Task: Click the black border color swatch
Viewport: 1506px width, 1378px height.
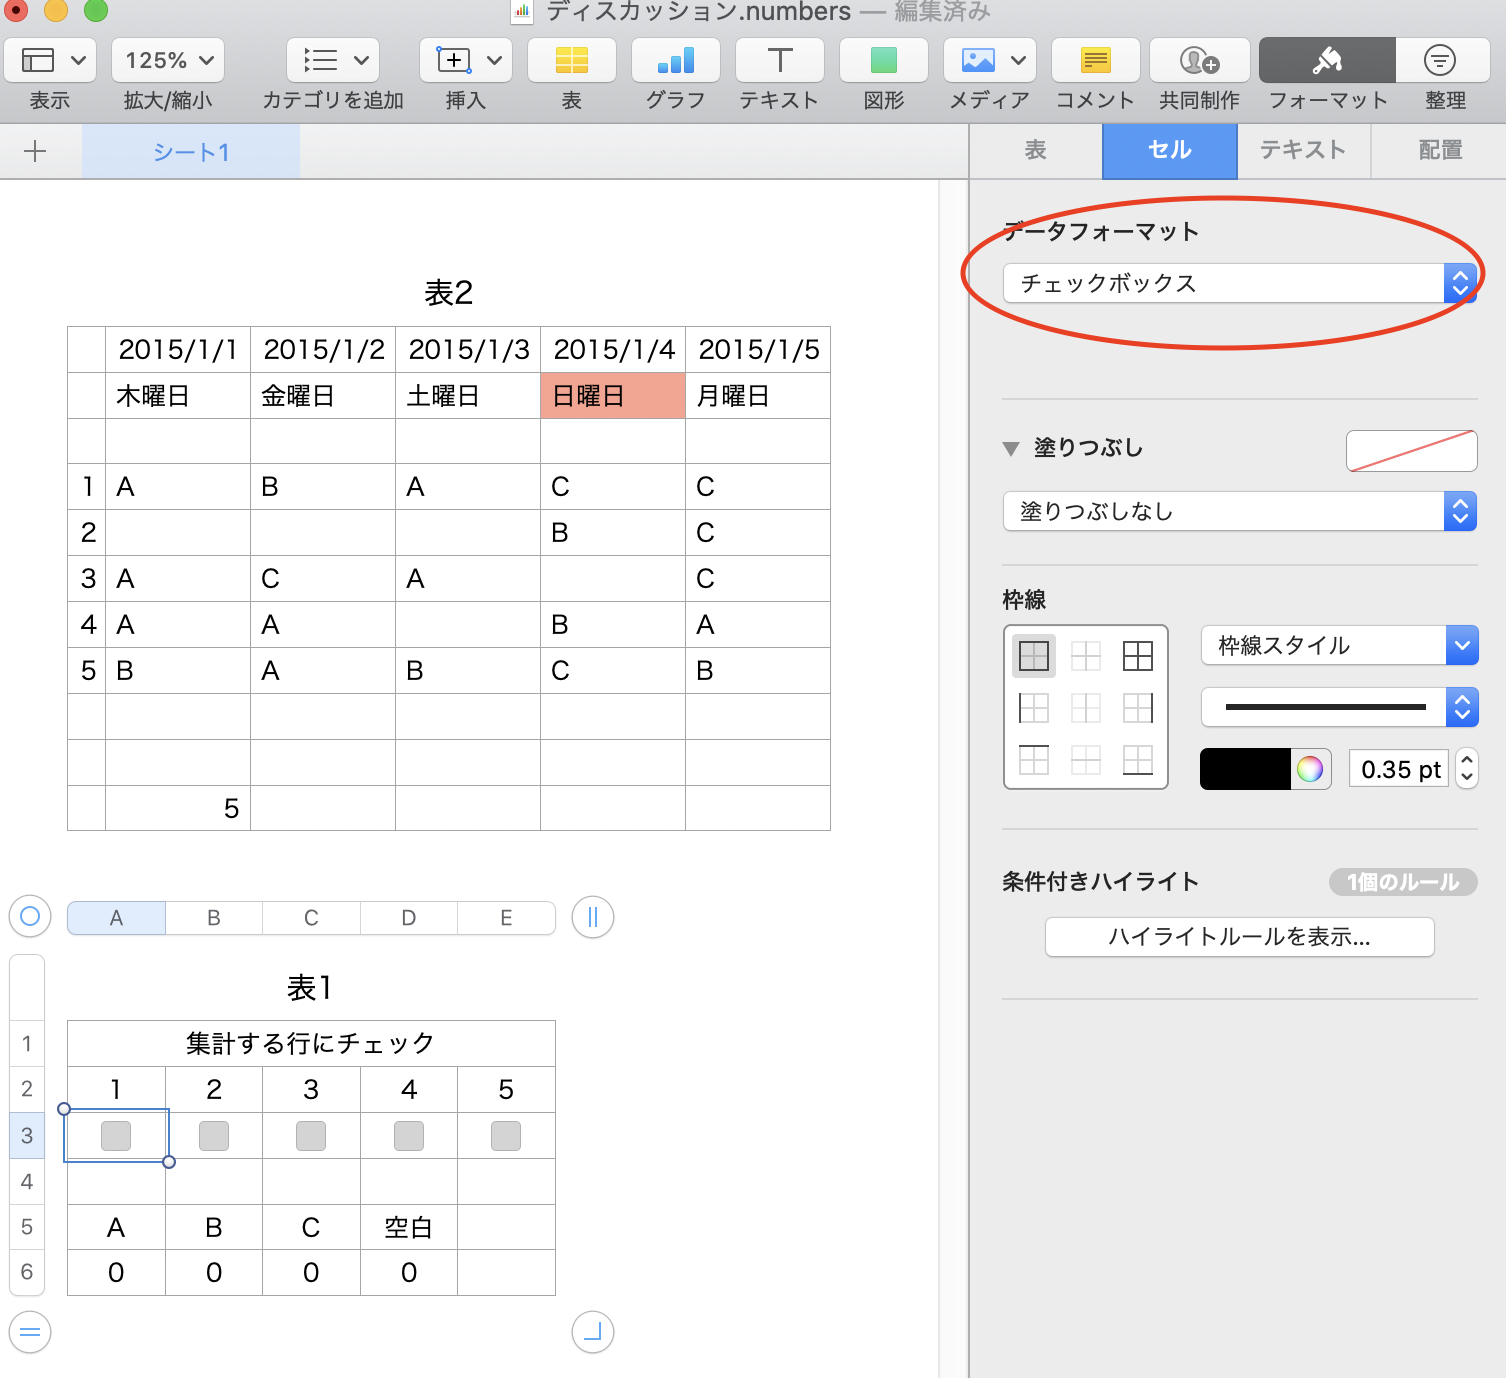Action: click(x=1245, y=769)
